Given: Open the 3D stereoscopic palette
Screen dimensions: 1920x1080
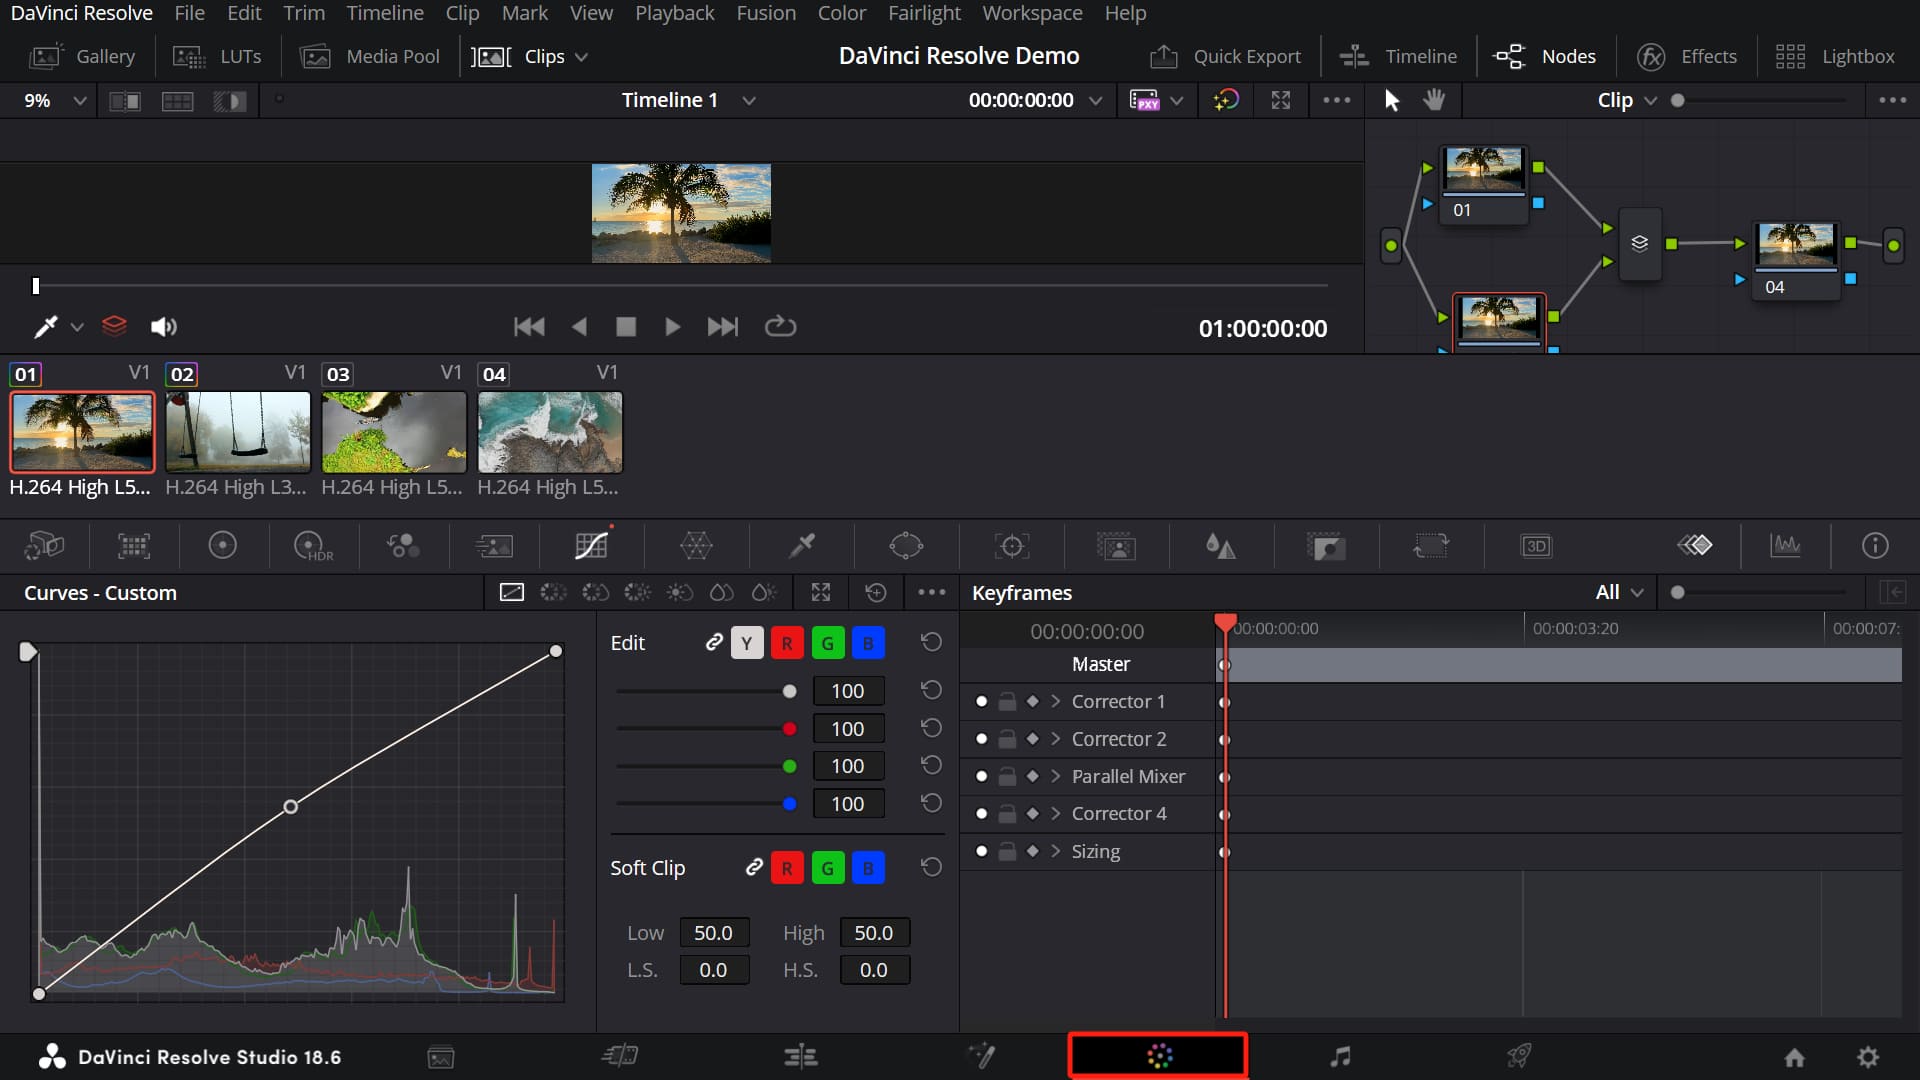Looking at the screenshot, I should point(1536,546).
